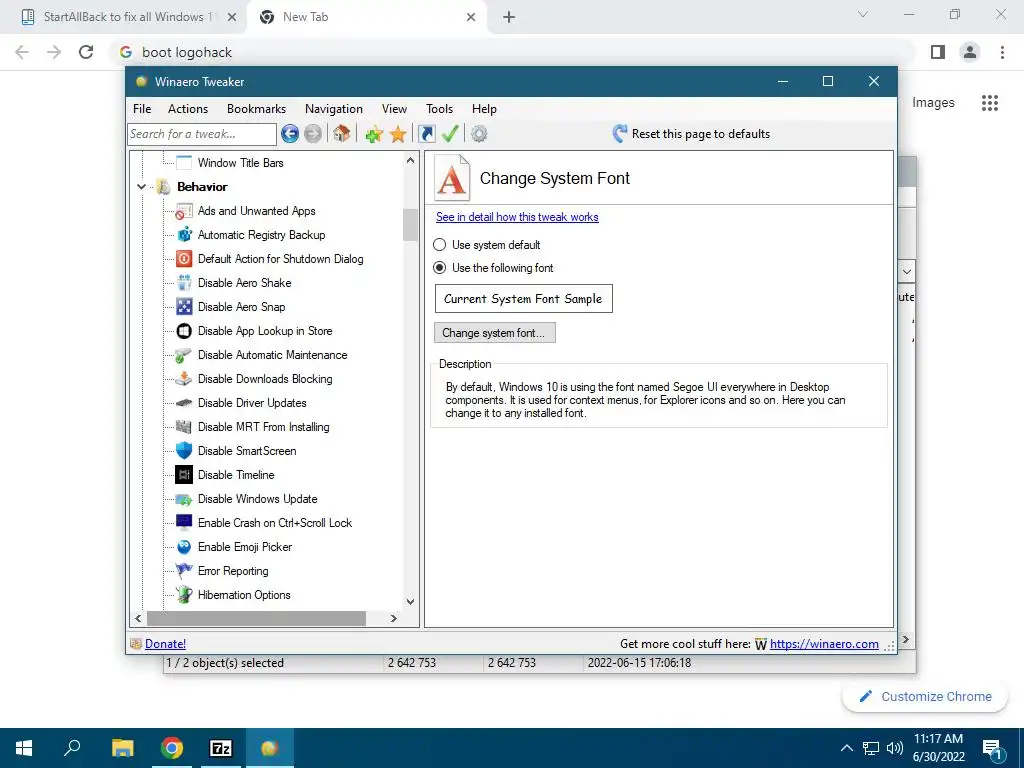Screen dimensions: 1024x768
Task: Open the Navigation menu
Action: [x=334, y=109]
